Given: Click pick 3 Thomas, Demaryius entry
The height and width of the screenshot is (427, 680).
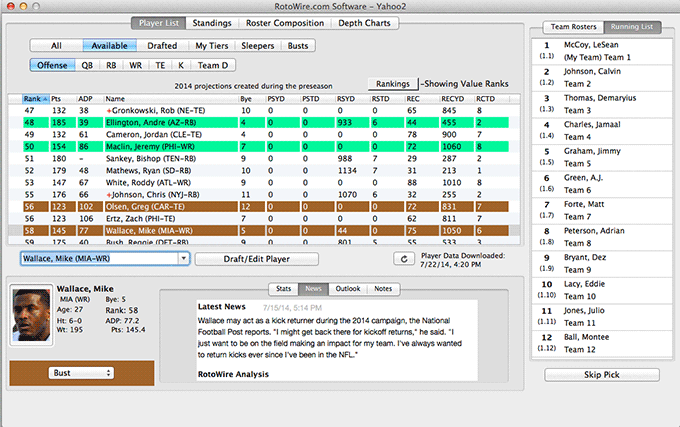Looking at the screenshot, I should coord(602,104).
